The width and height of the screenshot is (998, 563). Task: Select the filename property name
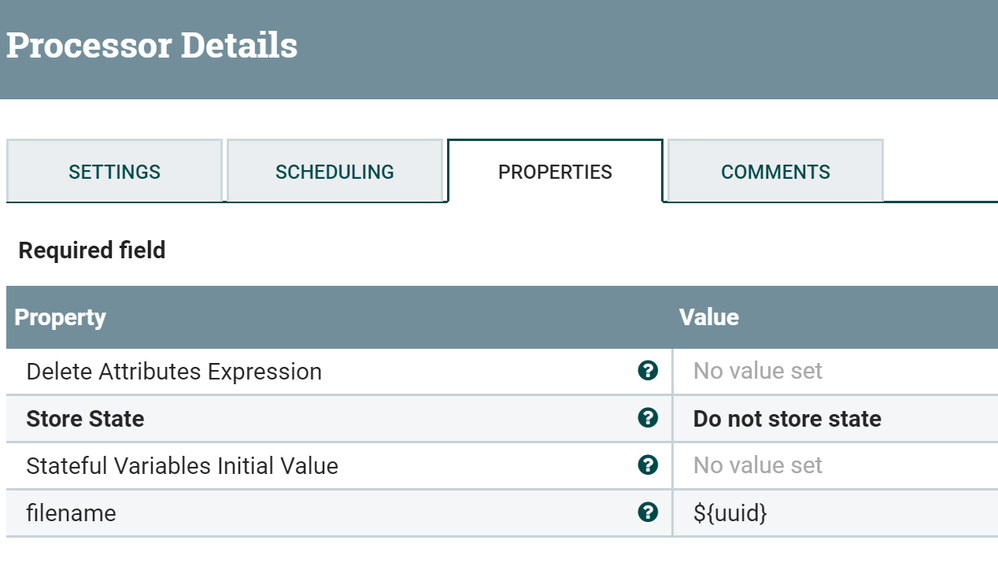tap(71, 513)
